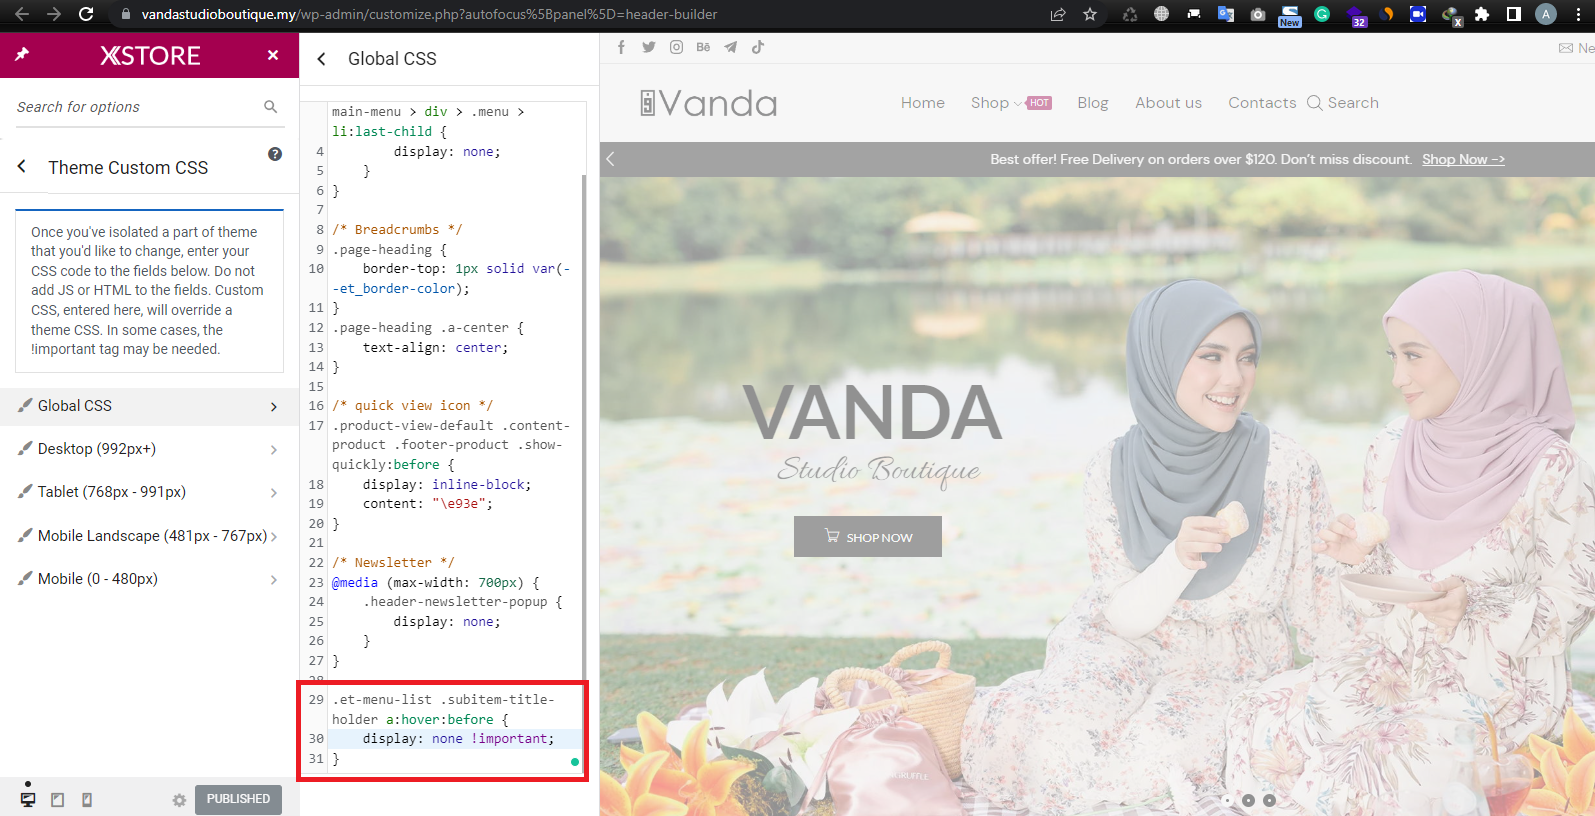The height and width of the screenshot is (816, 1595).
Task: Open the Zoom extension icon
Action: (1418, 14)
